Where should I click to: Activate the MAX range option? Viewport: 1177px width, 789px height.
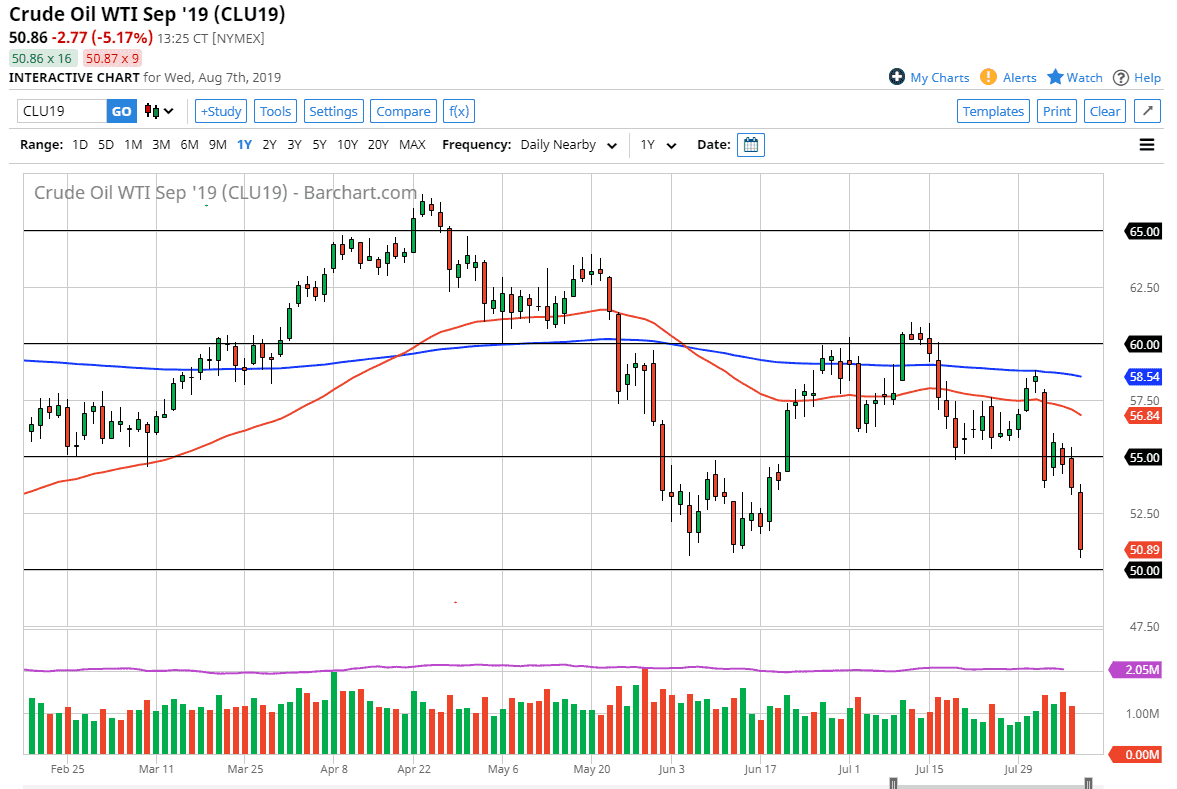tap(412, 144)
